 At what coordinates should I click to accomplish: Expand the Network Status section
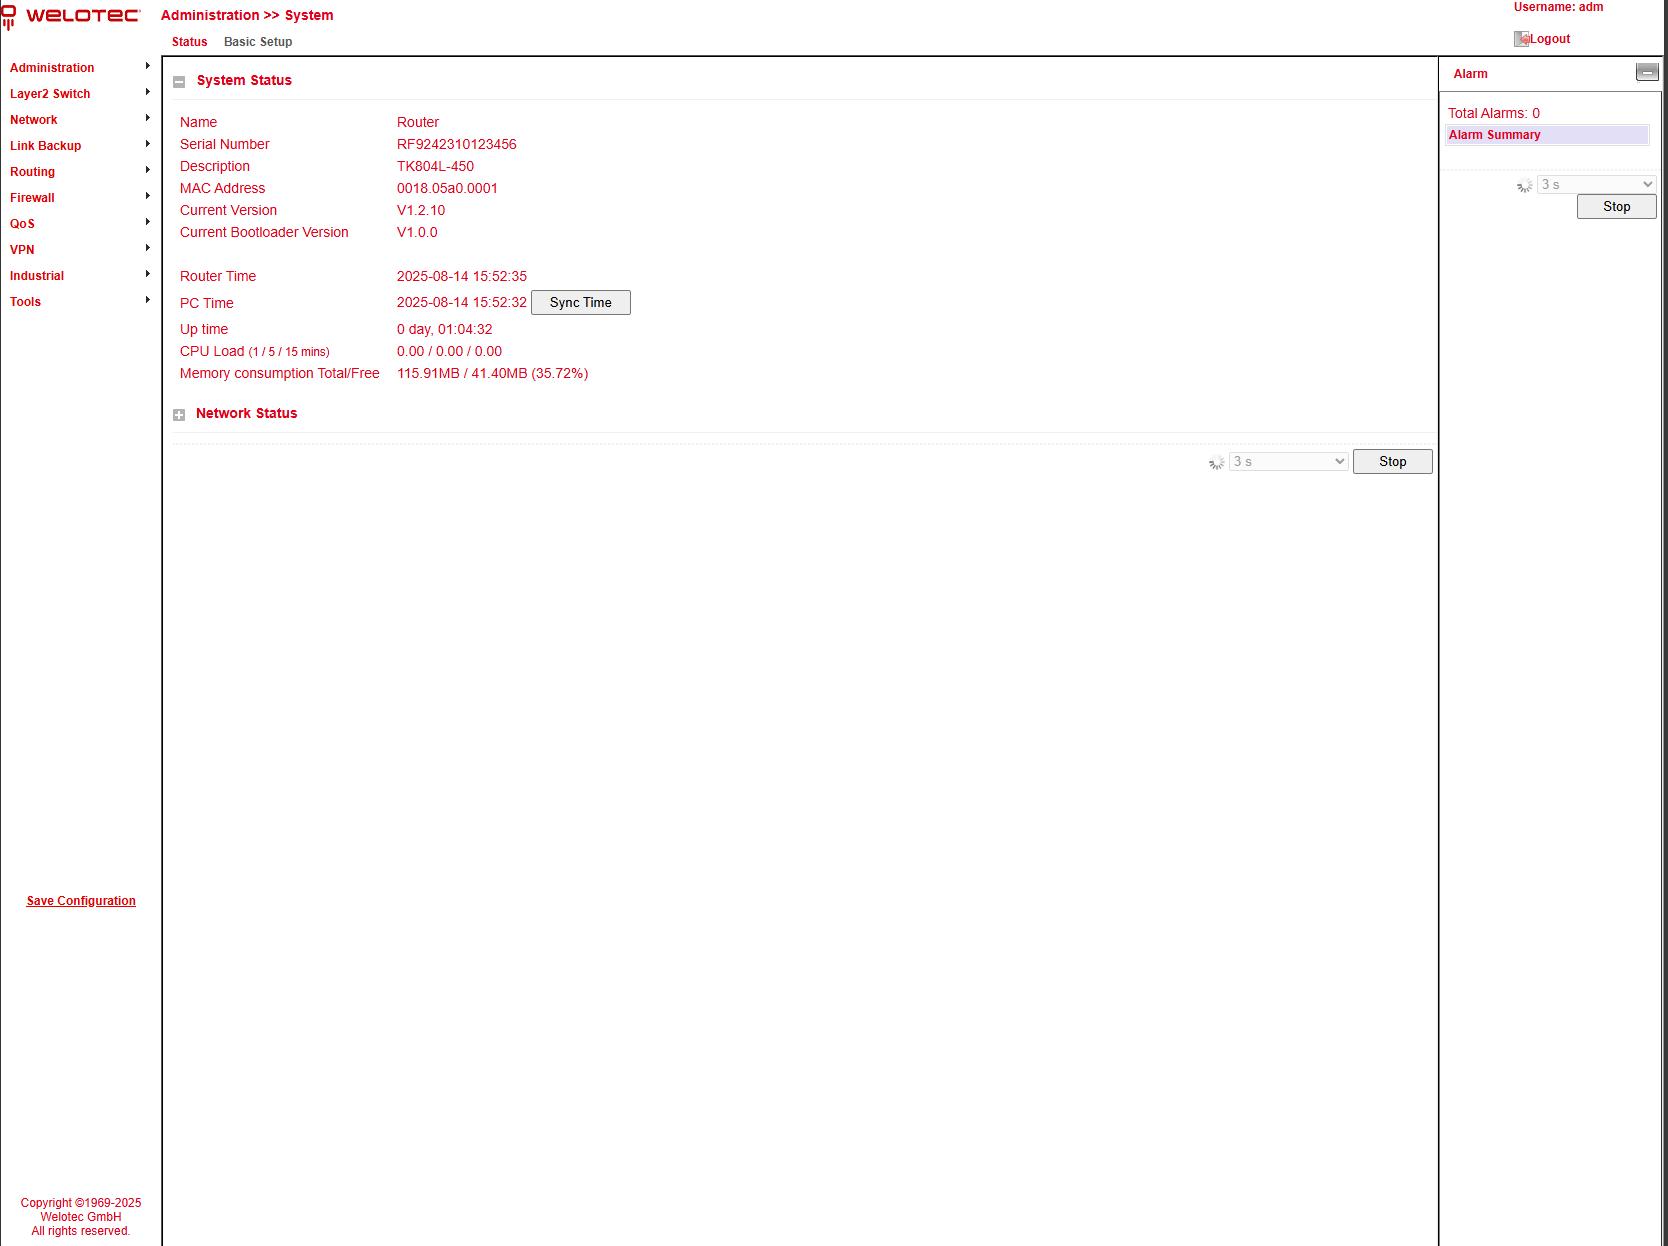(179, 415)
